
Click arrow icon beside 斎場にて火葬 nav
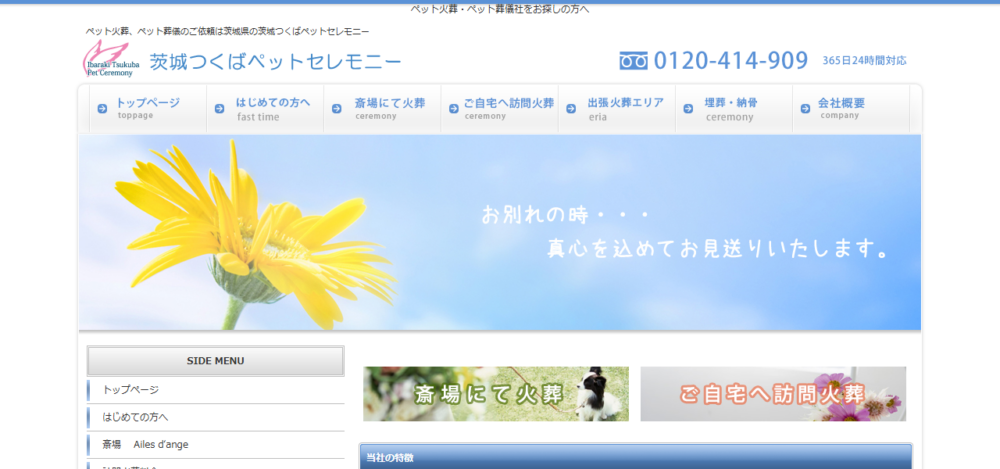(x=337, y=108)
